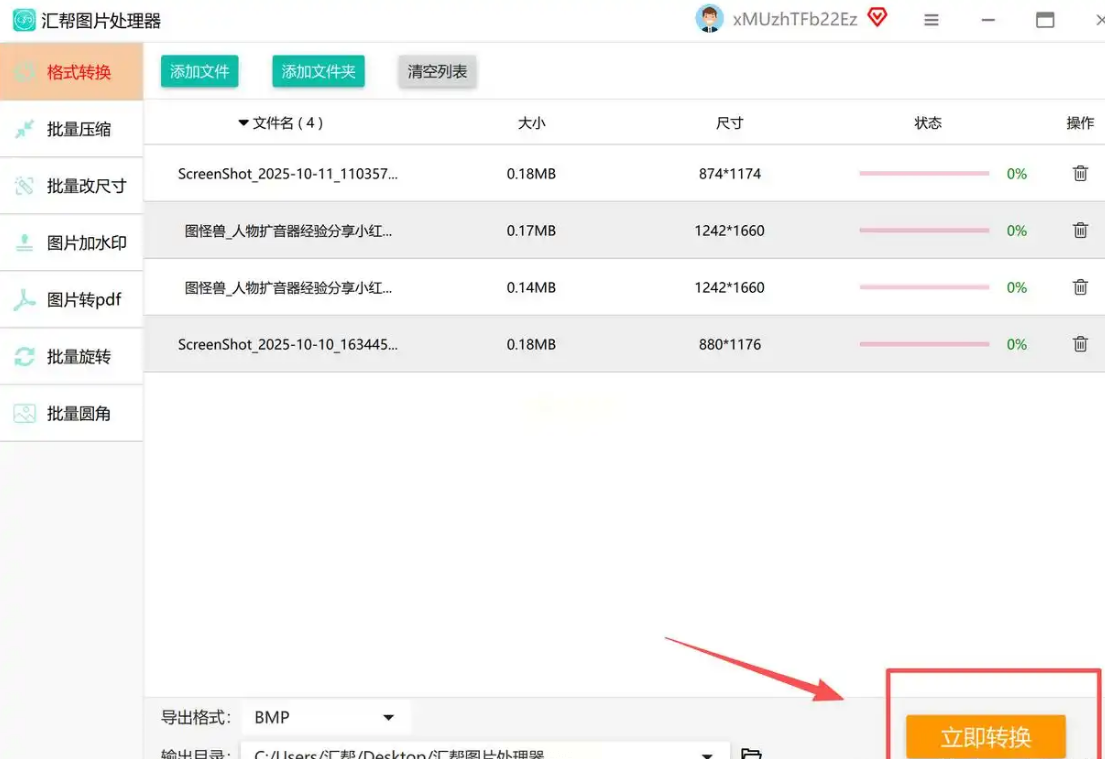Click progress bar of ScreenShot_2025-10-11 row
The width and height of the screenshot is (1105, 759).
[924, 173]
